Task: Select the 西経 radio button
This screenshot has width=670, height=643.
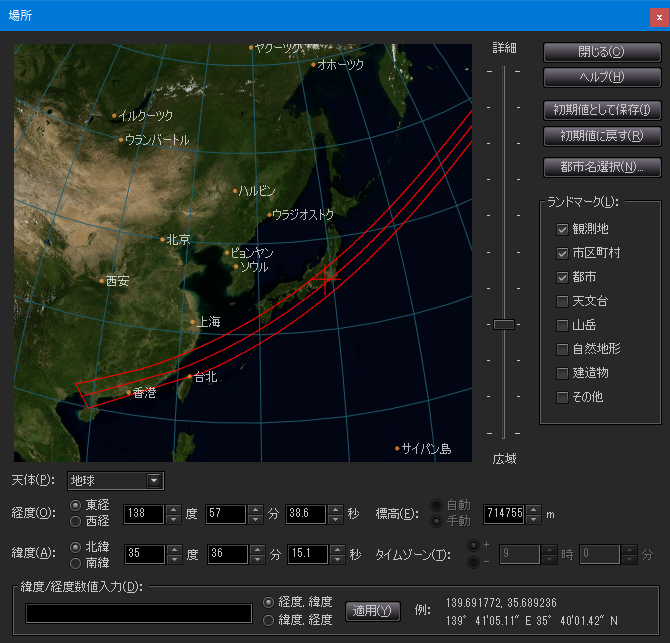Action: tap(76, 521)
